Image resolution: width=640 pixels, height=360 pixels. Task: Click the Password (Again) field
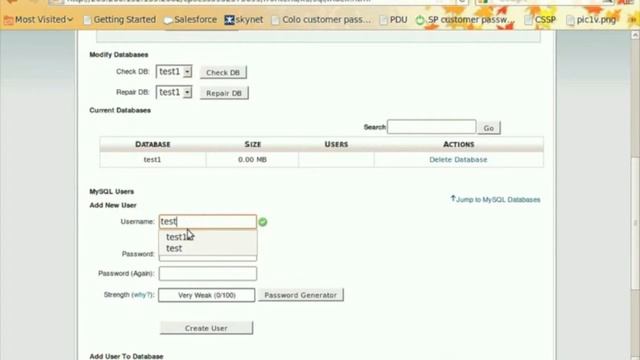(208, 273)
